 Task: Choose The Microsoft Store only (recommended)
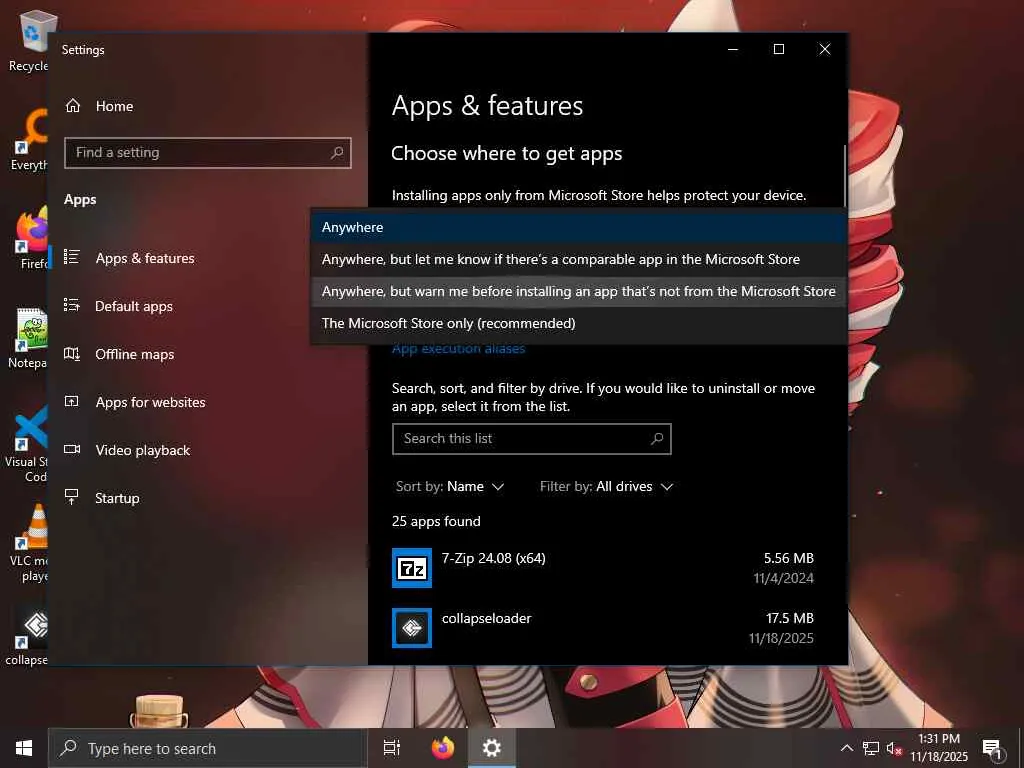tap(579, 323)
